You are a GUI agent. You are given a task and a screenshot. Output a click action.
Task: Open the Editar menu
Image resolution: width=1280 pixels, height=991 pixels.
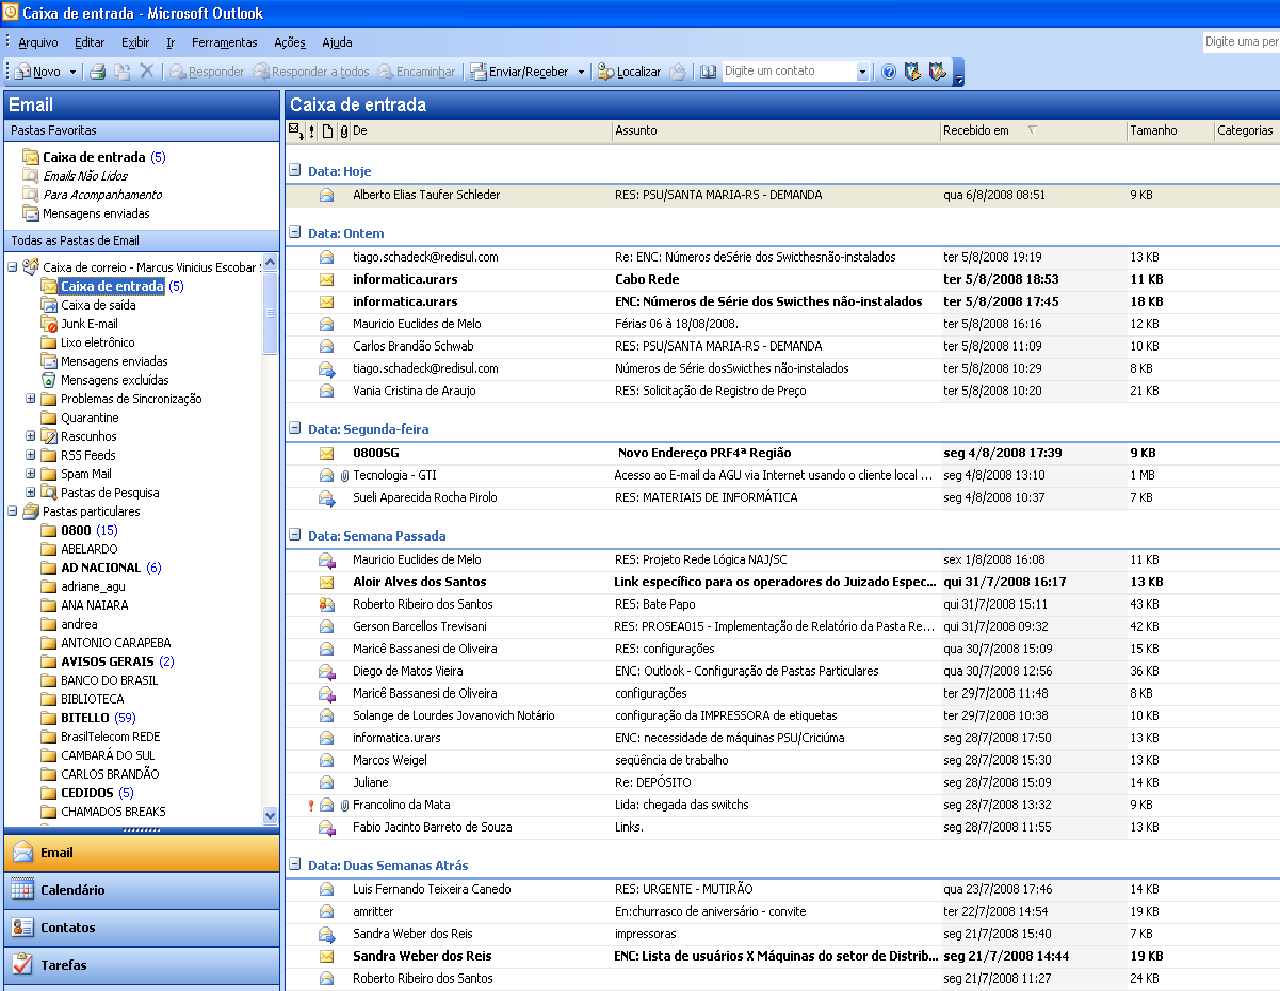[90, 42]
